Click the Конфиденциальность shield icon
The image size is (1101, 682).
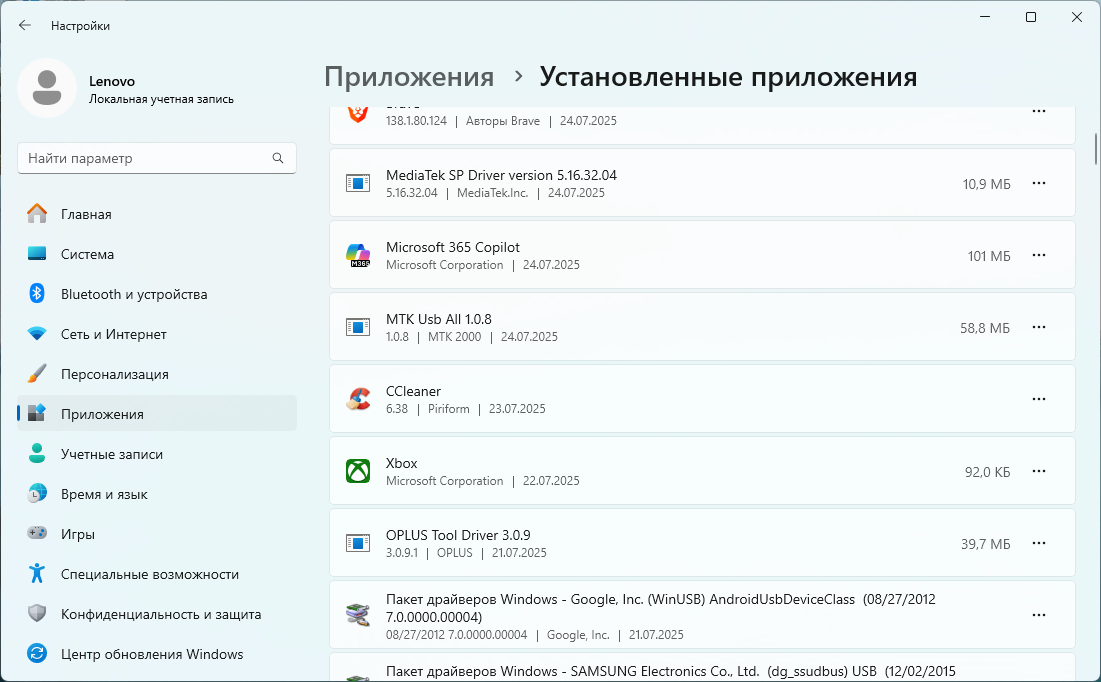coord(37,613)
